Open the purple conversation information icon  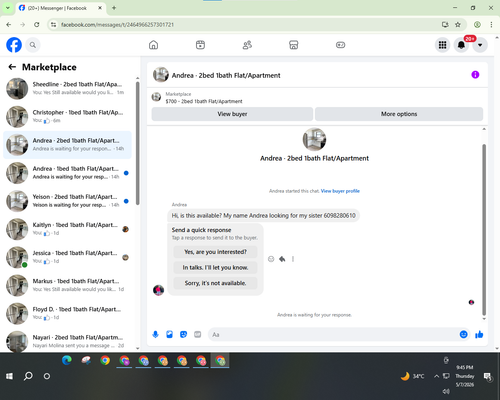tap(475, 75)
